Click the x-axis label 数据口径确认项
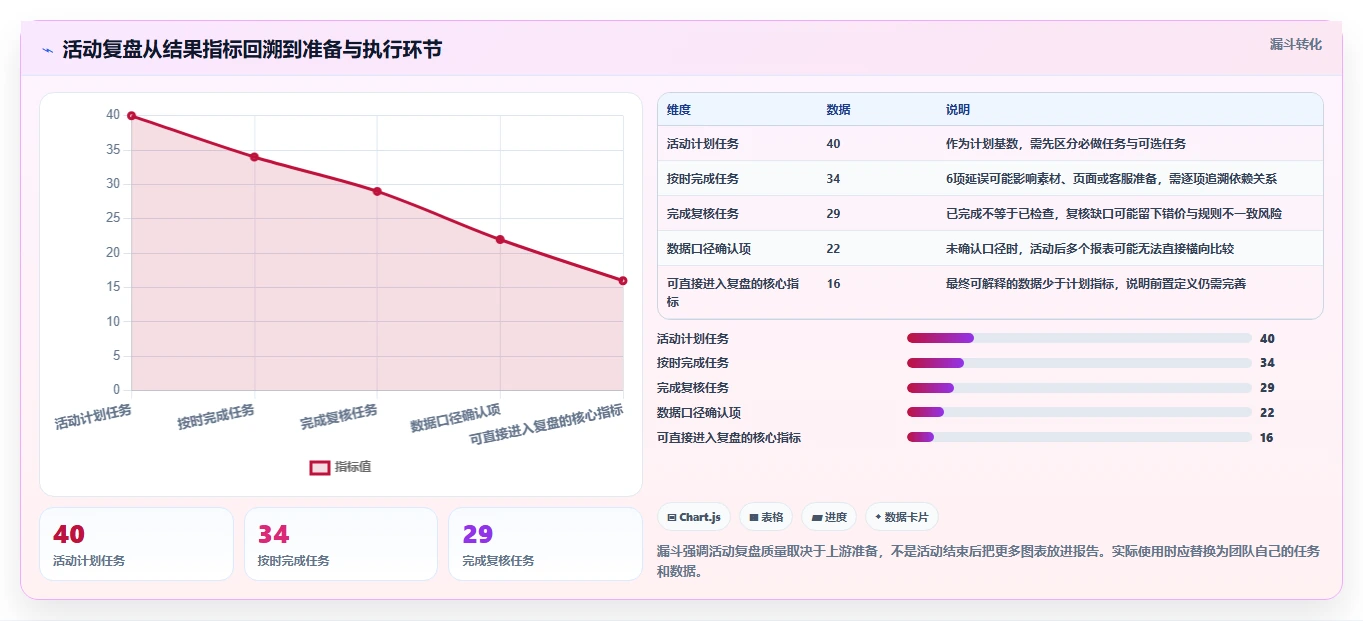 pos(456,418)
